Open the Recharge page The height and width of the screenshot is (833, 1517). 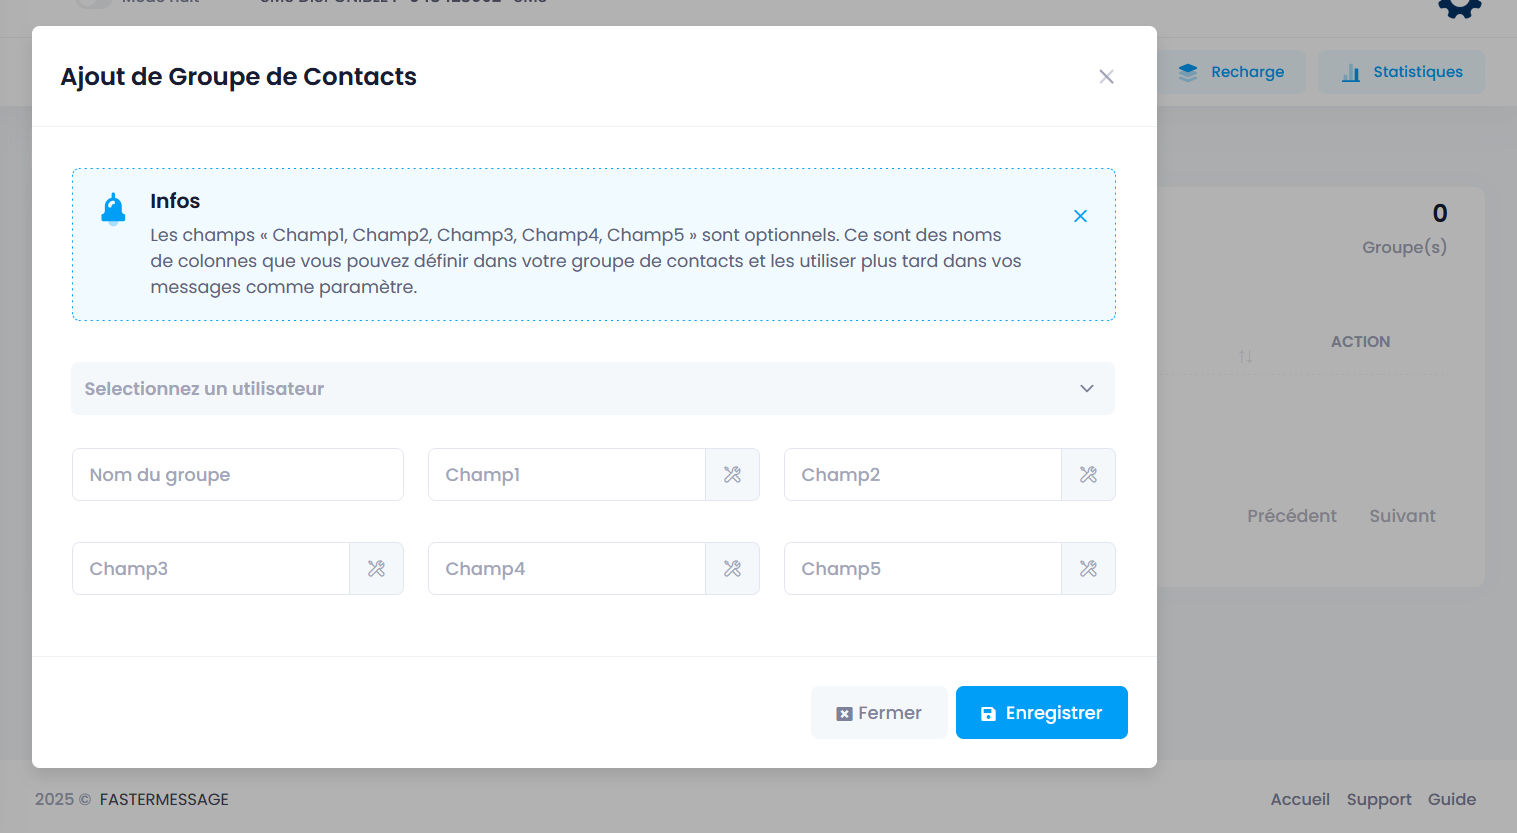pos(1231,72)
